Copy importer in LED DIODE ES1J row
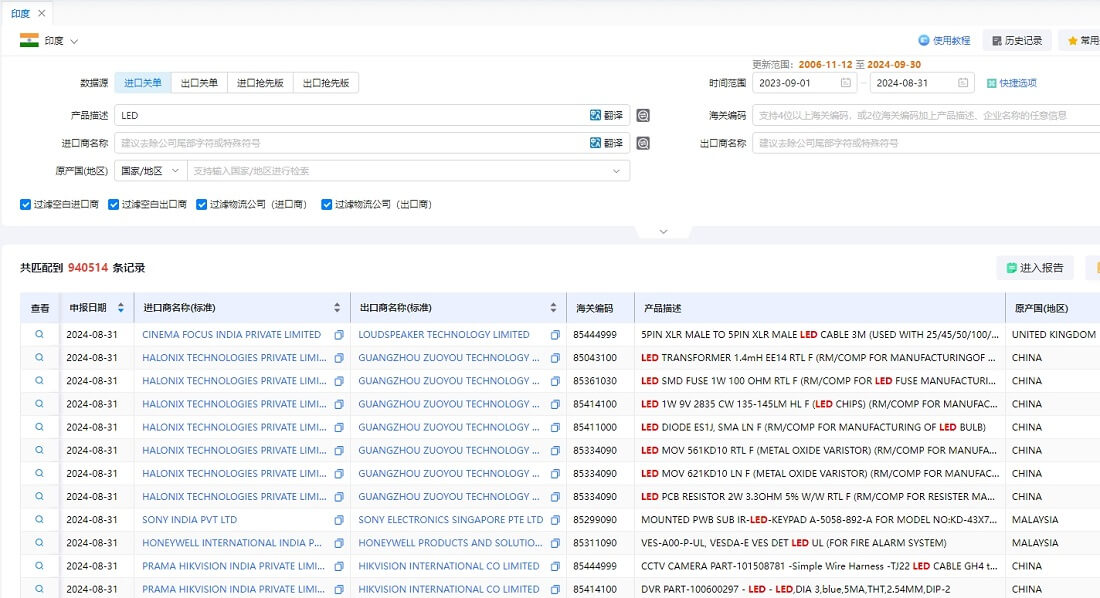This screenshot has width=1100, height=598. (339, 427)
